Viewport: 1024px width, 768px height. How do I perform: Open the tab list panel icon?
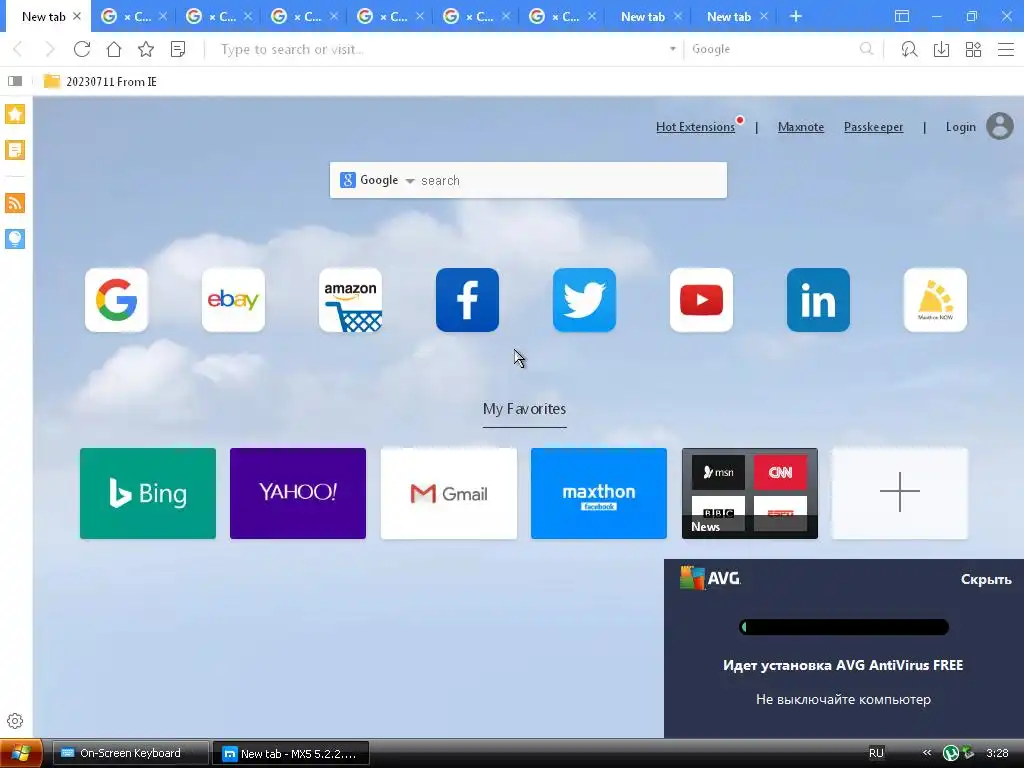coord(902,16)
